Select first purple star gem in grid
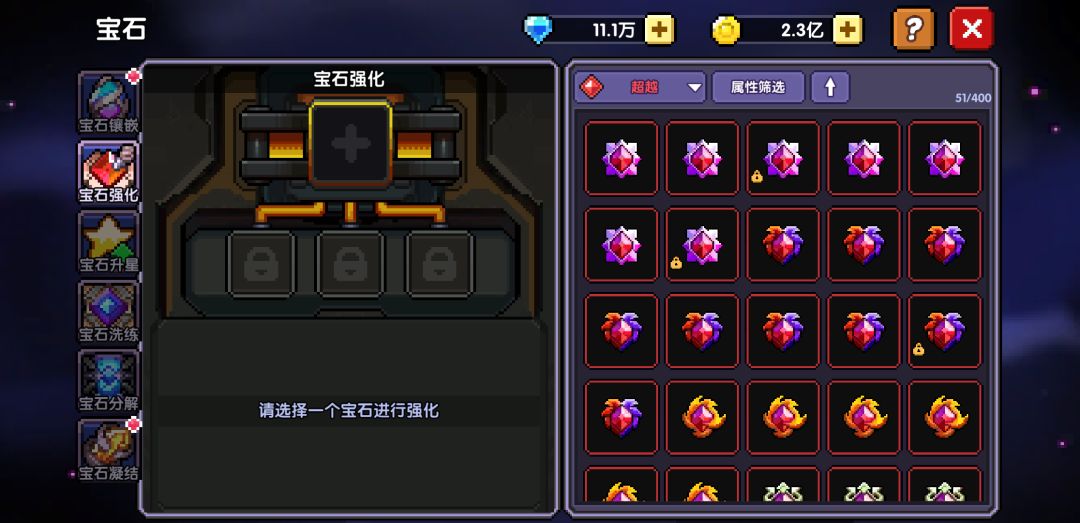Viewport: 1080px width, 523px height. (621, 158)
